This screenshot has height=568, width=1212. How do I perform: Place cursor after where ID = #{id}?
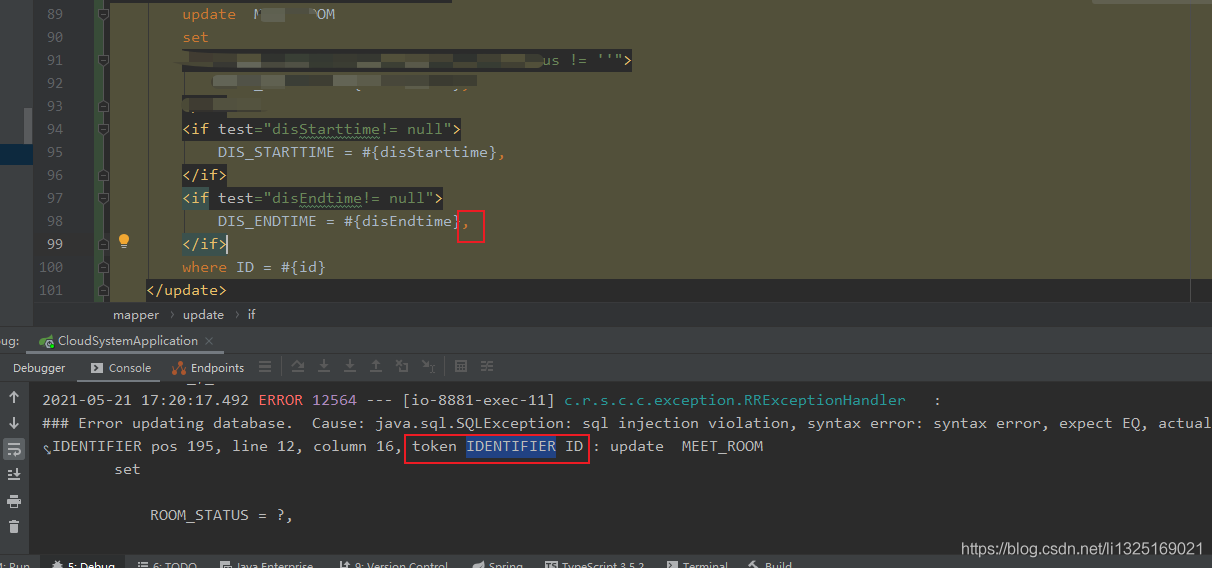pos(327,267)
